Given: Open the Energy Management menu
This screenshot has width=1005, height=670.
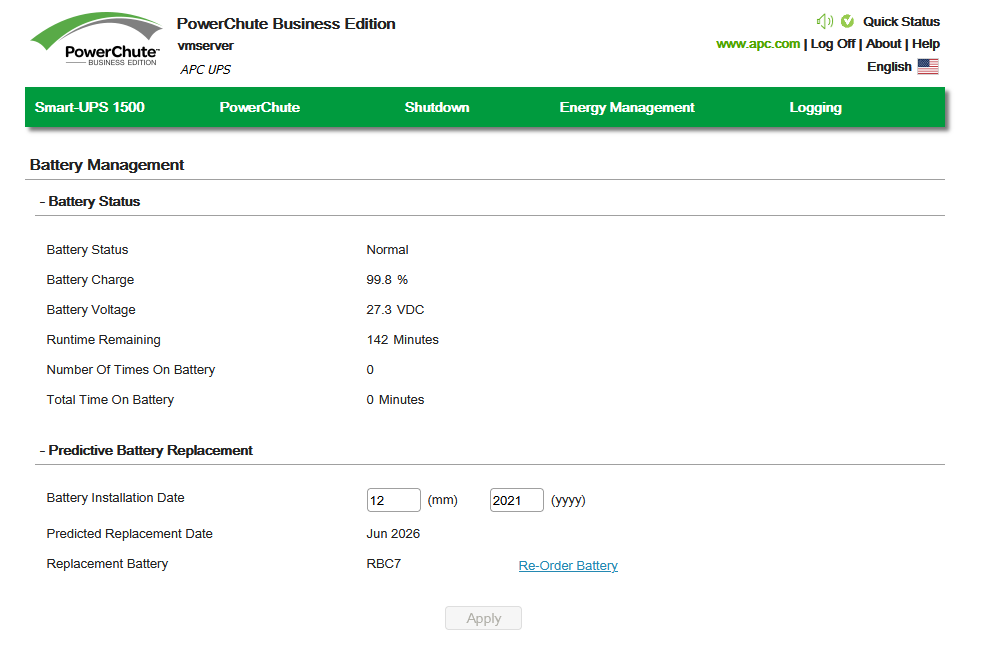Looking at the screenshot, I should (x=627, y=108).
